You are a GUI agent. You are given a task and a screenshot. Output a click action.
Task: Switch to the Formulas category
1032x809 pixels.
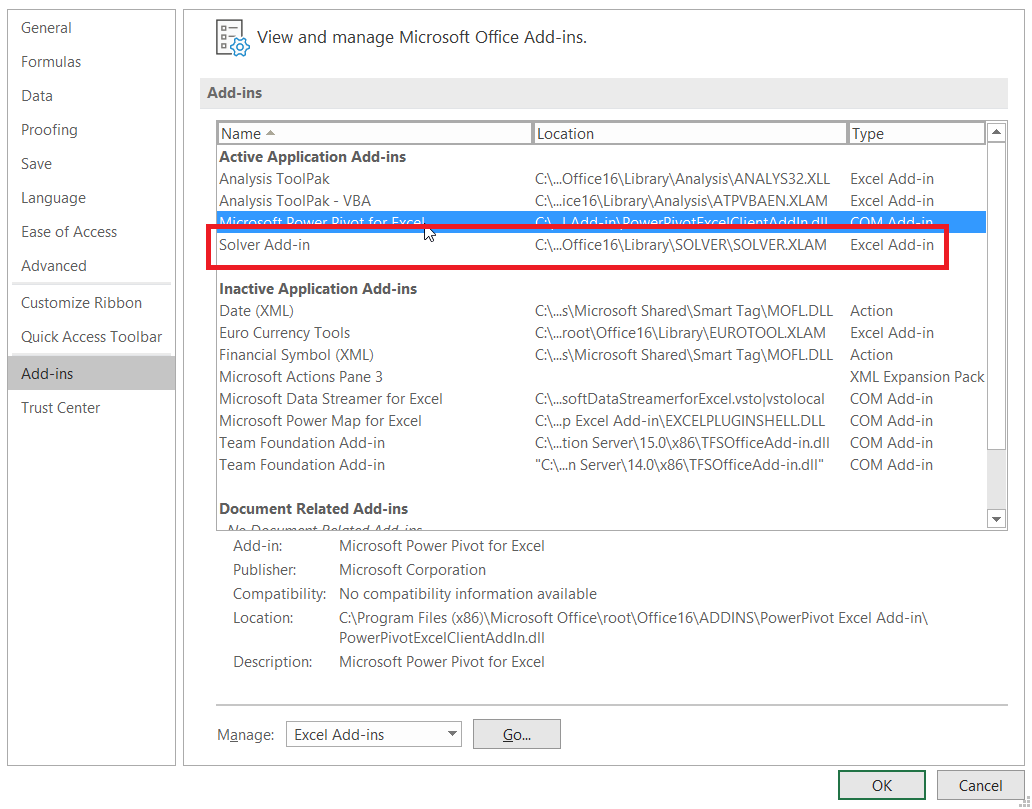click(51, 62)
